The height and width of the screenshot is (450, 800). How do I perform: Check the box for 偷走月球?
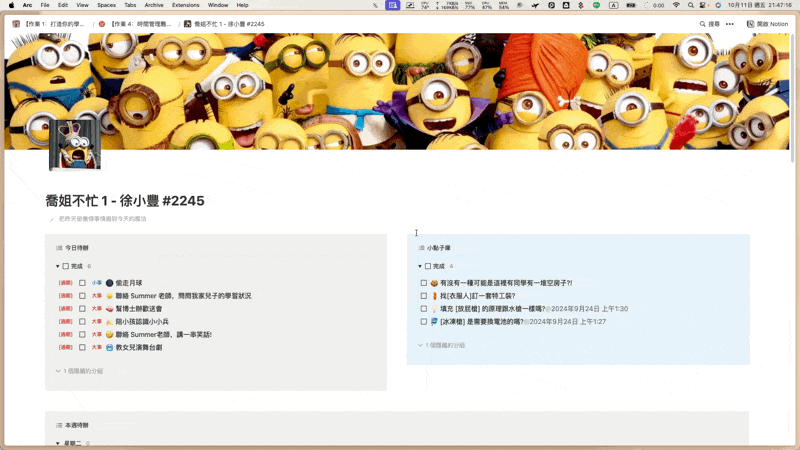coord(82,283)
